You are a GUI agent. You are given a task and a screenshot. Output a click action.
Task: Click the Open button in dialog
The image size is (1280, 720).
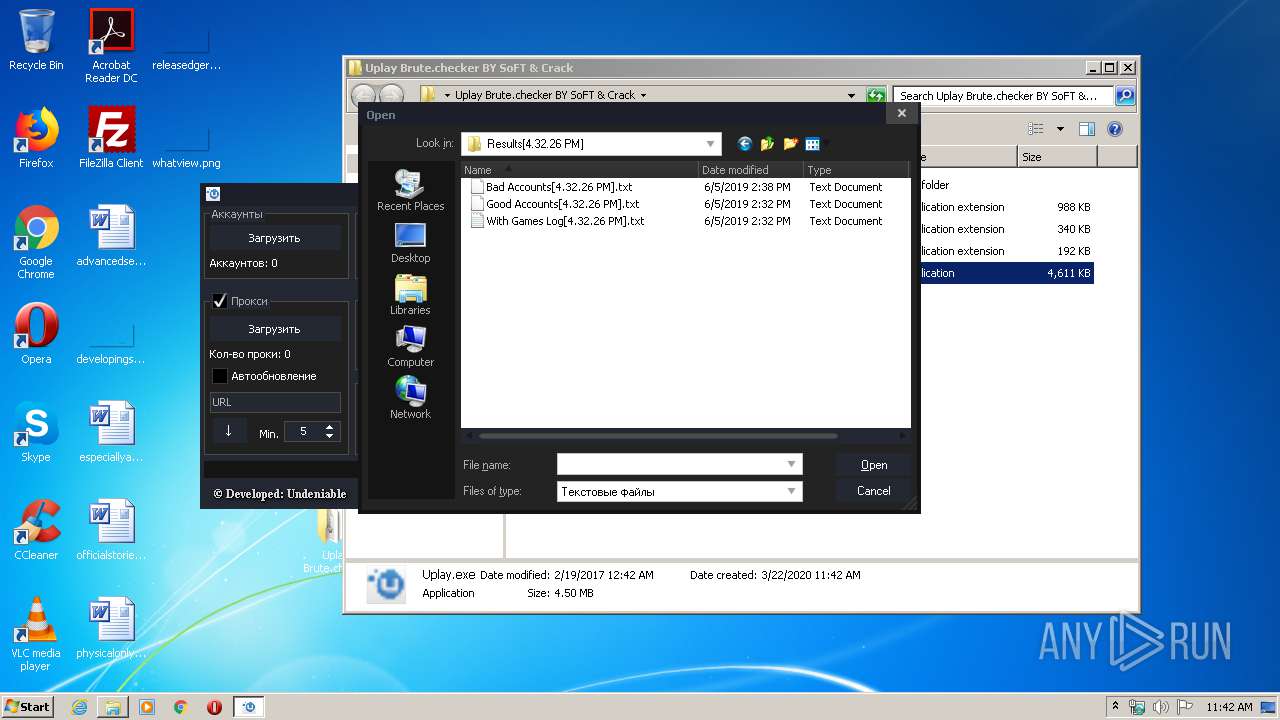point(874,465)
